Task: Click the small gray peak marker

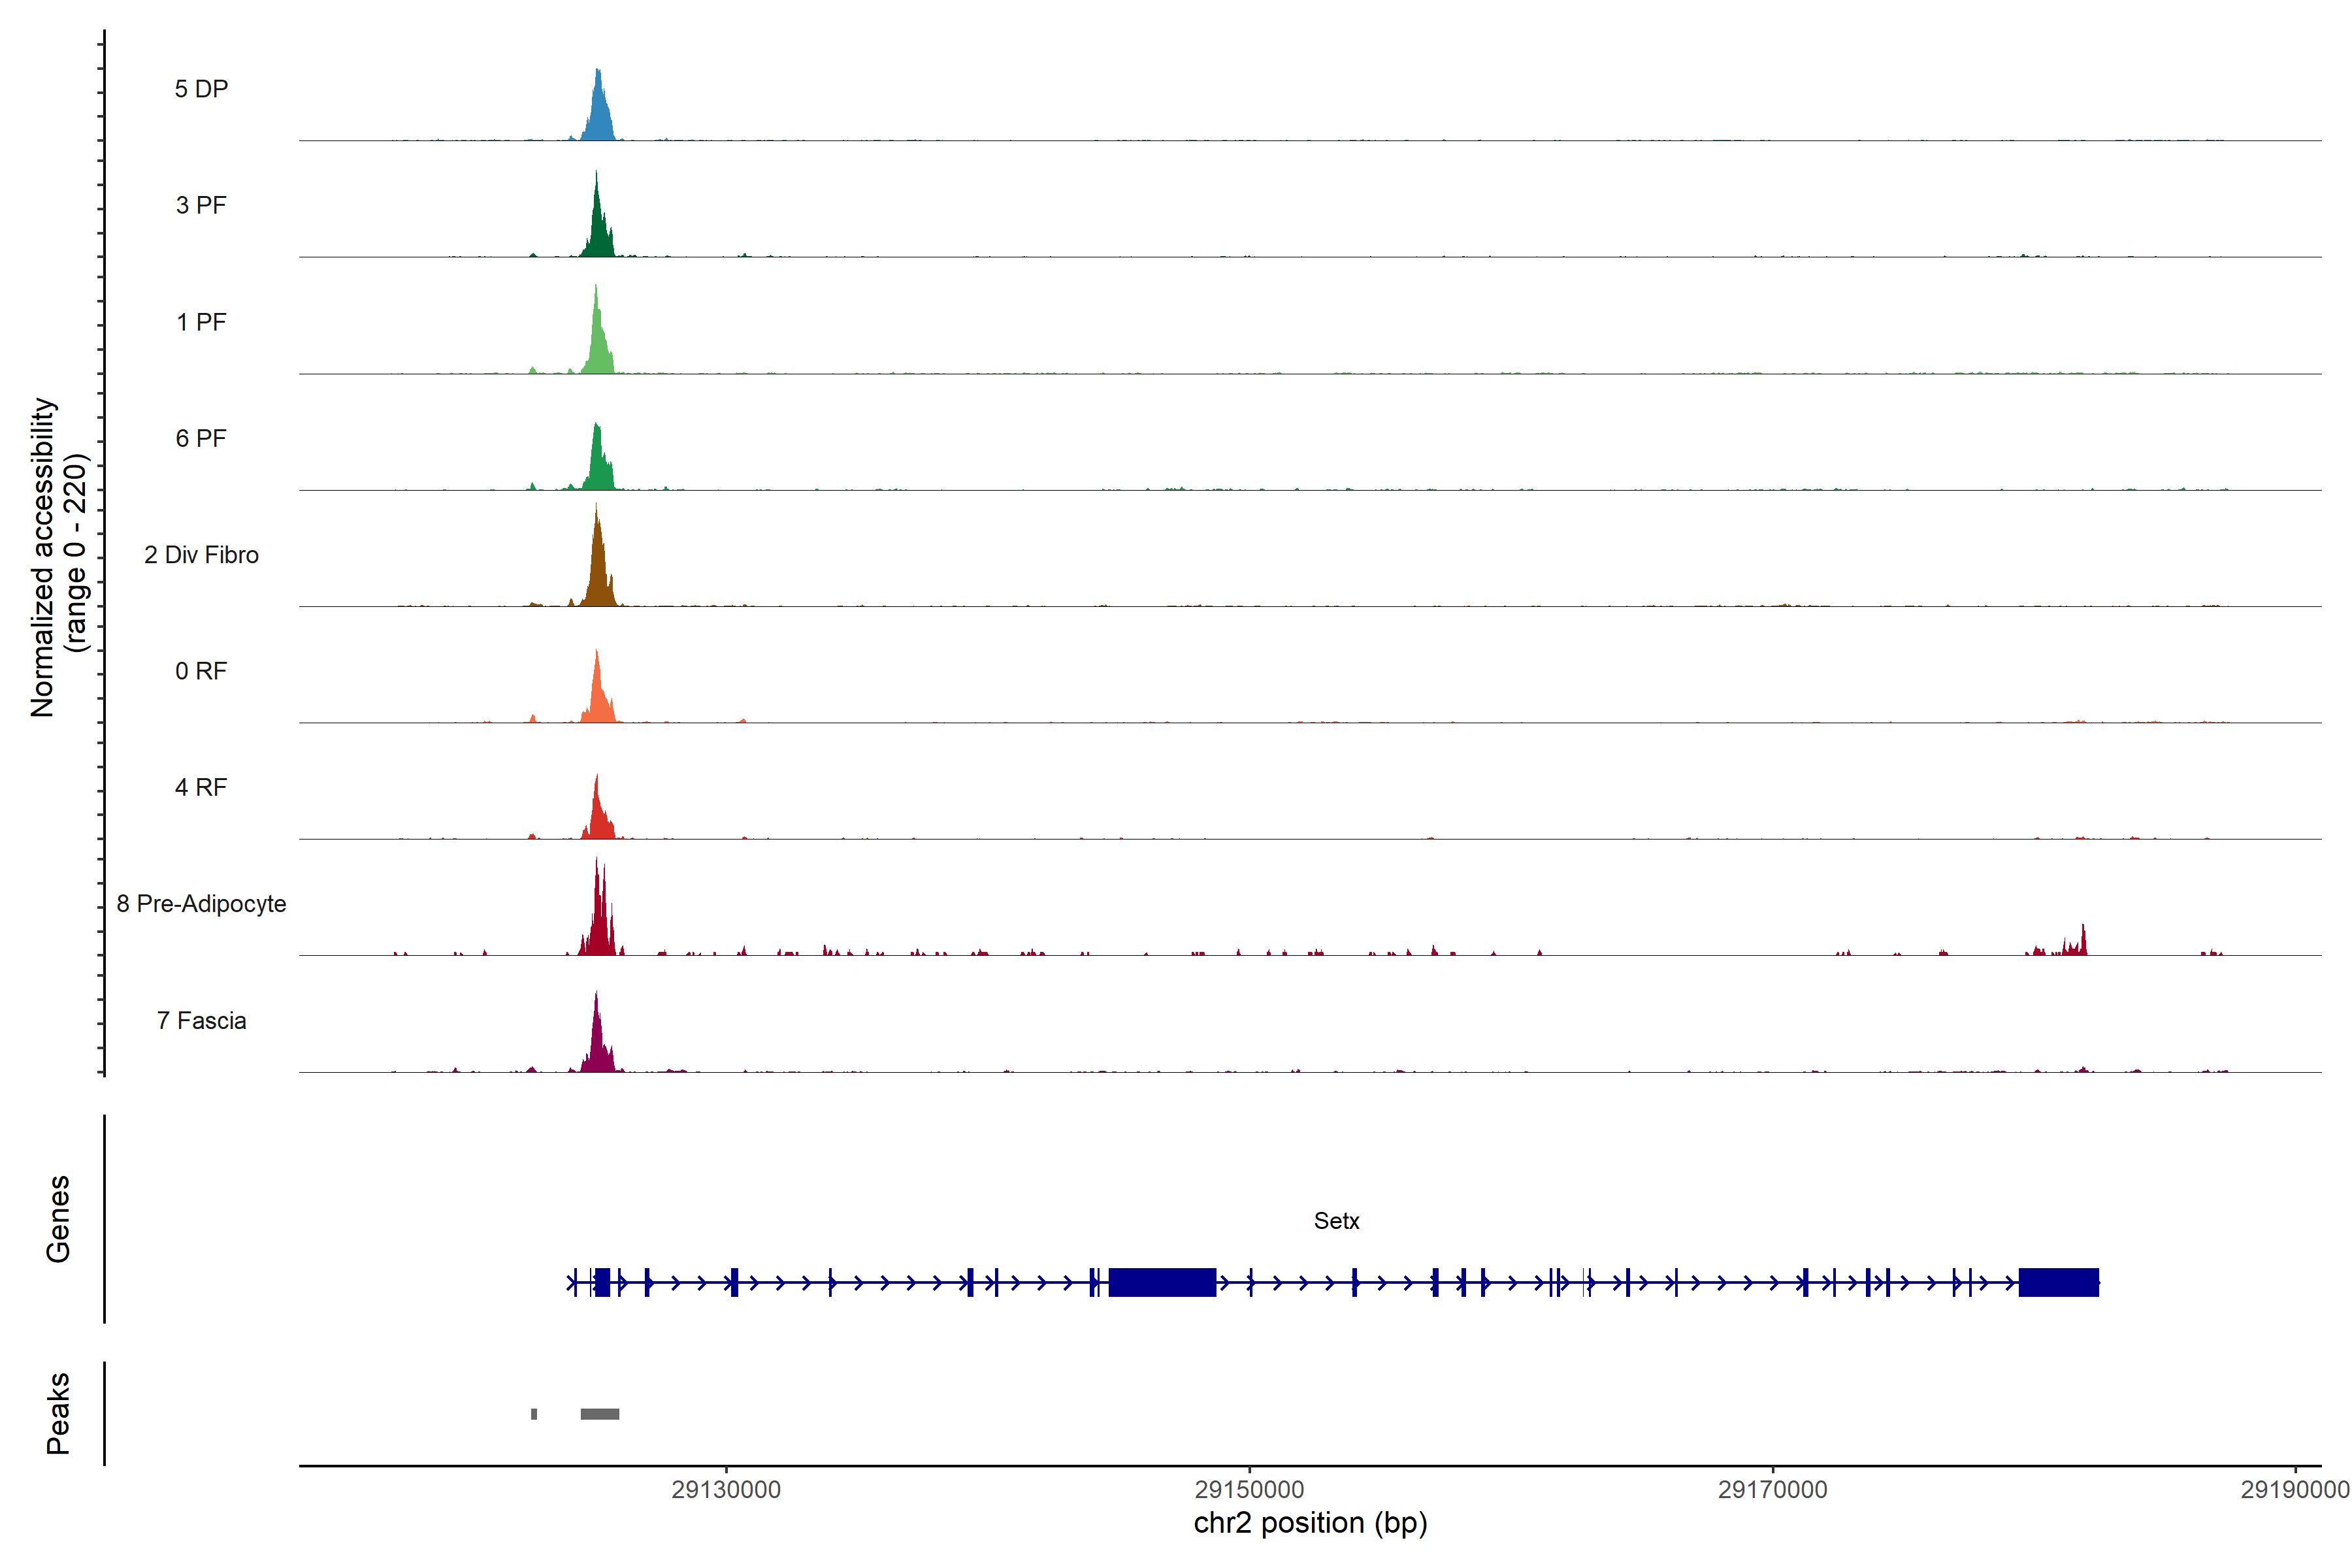Action: pos(534,1414)
